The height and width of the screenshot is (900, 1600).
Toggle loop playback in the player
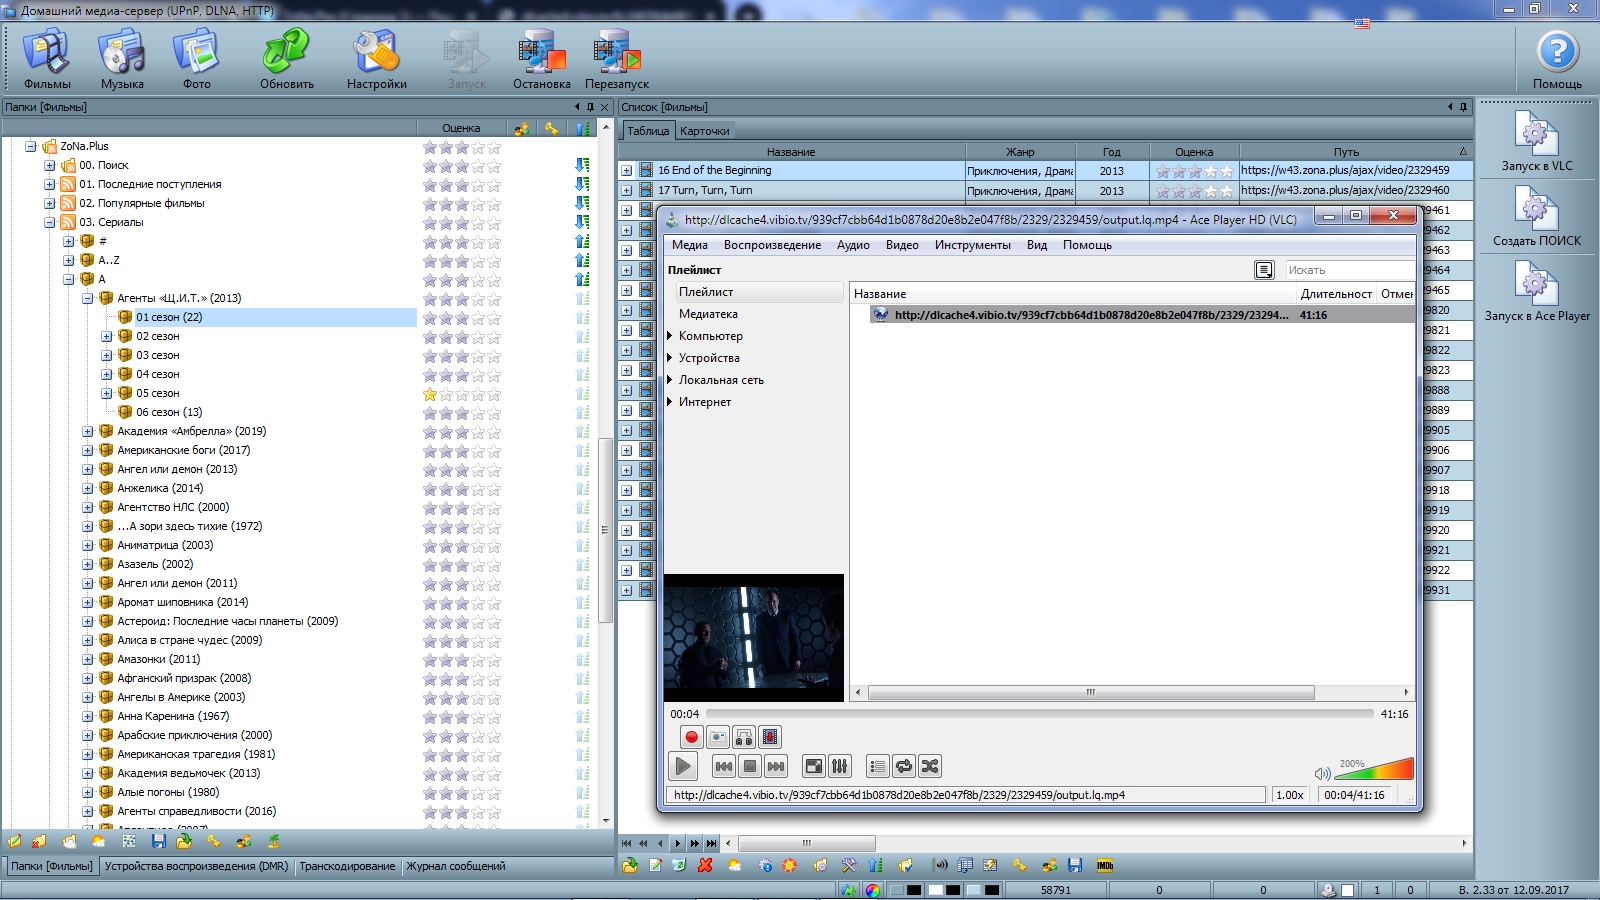(x=904, y=767)
